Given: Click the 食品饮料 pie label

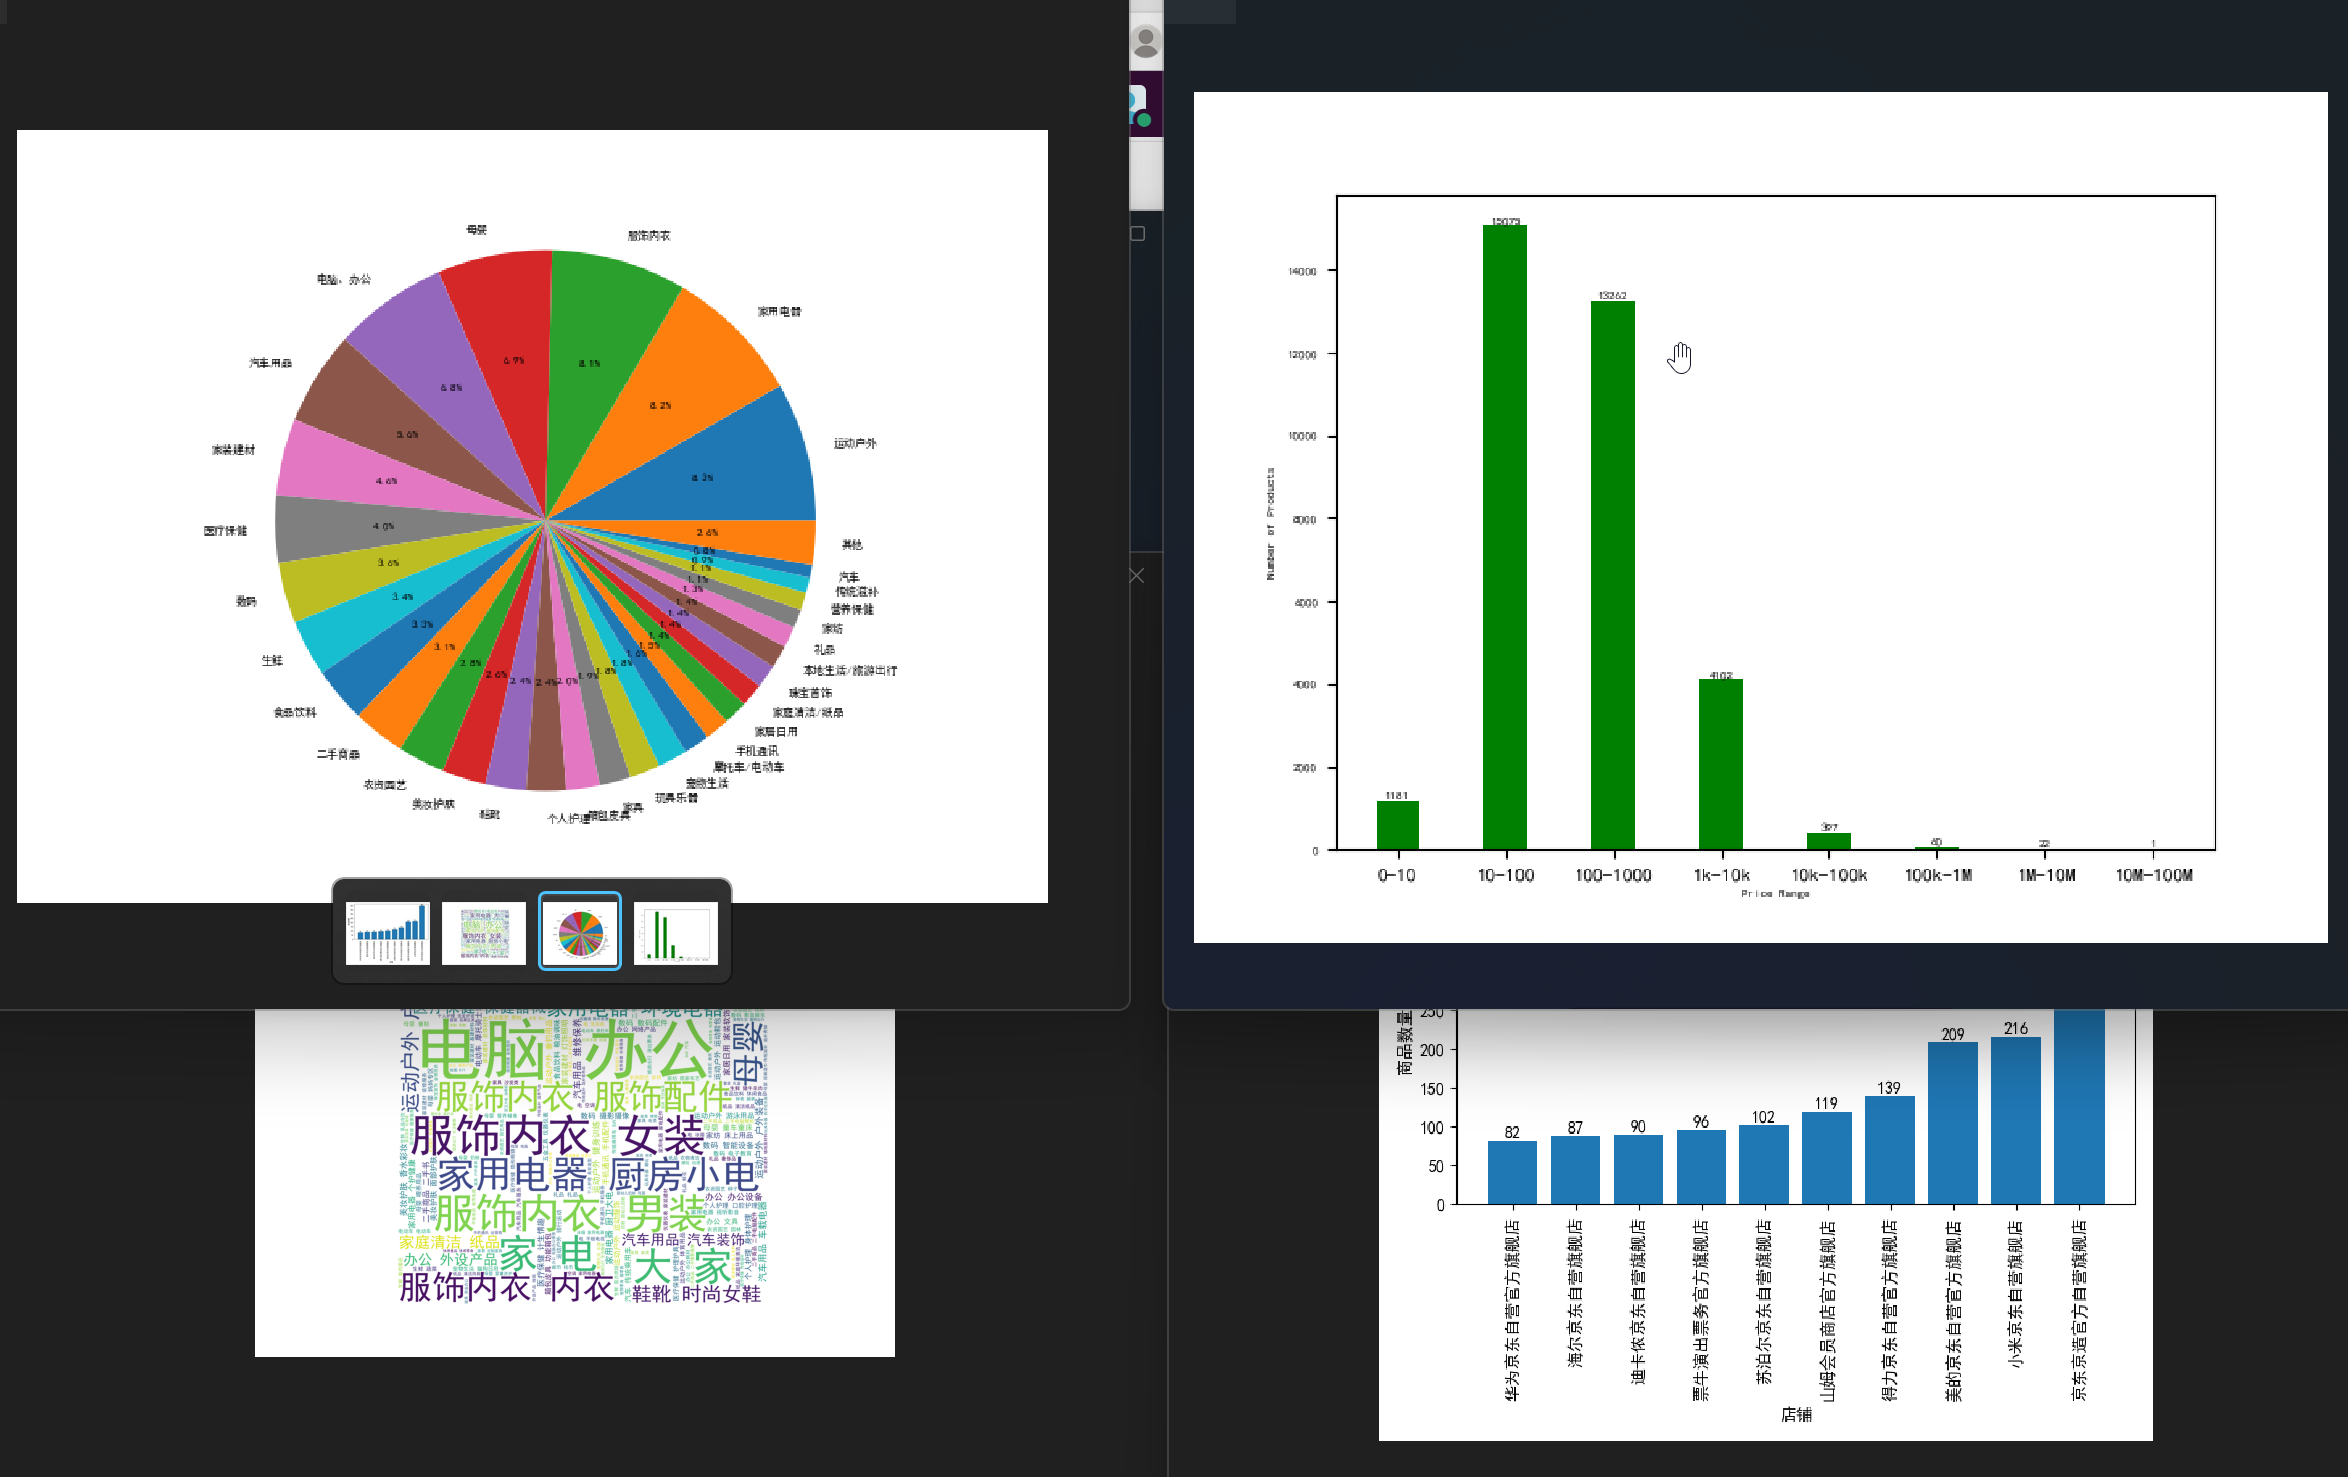Looking at the screenshot, I should click(x=295, y=712).
